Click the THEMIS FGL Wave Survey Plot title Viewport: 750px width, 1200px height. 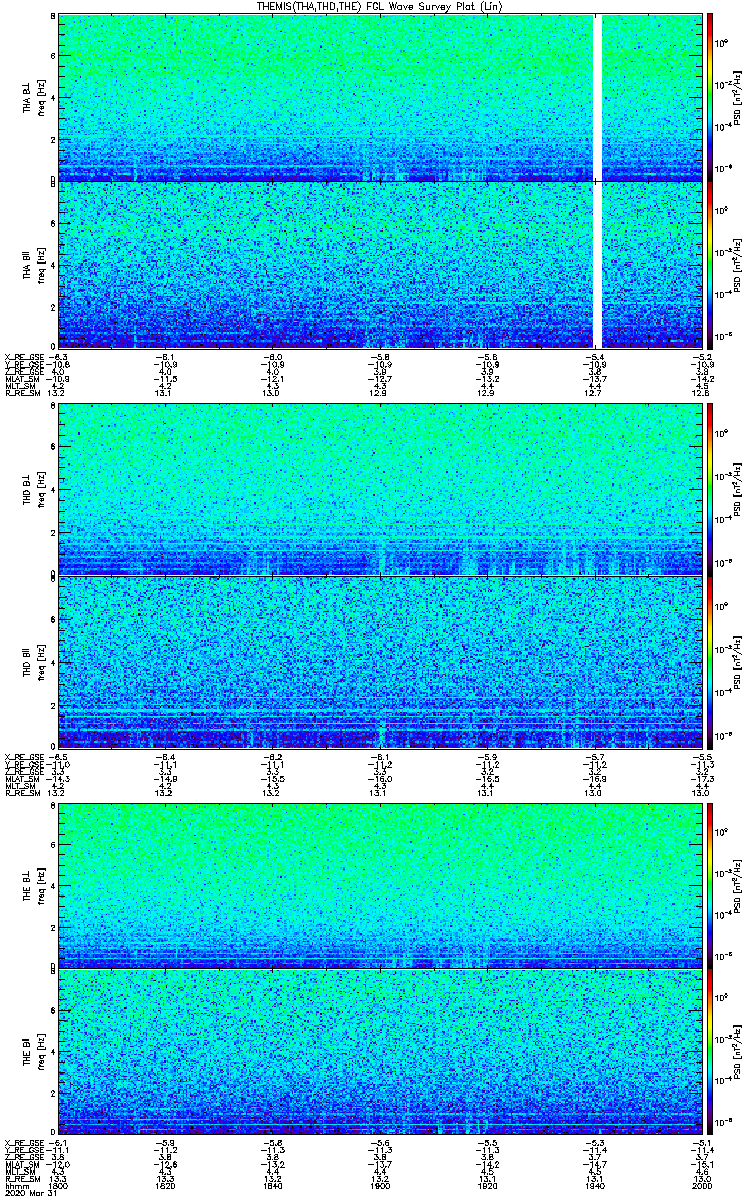(x=379, y=6)
